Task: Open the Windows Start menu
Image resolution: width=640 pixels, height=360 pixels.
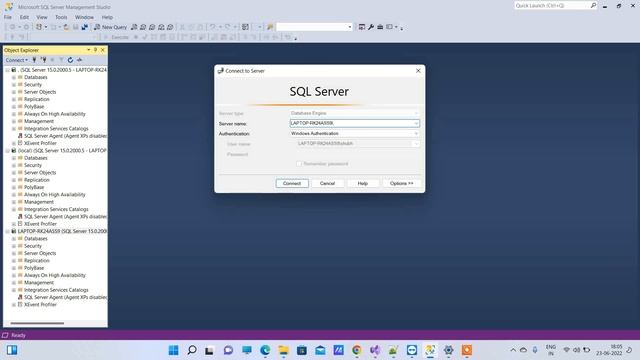Action: (x=173, y=350)
